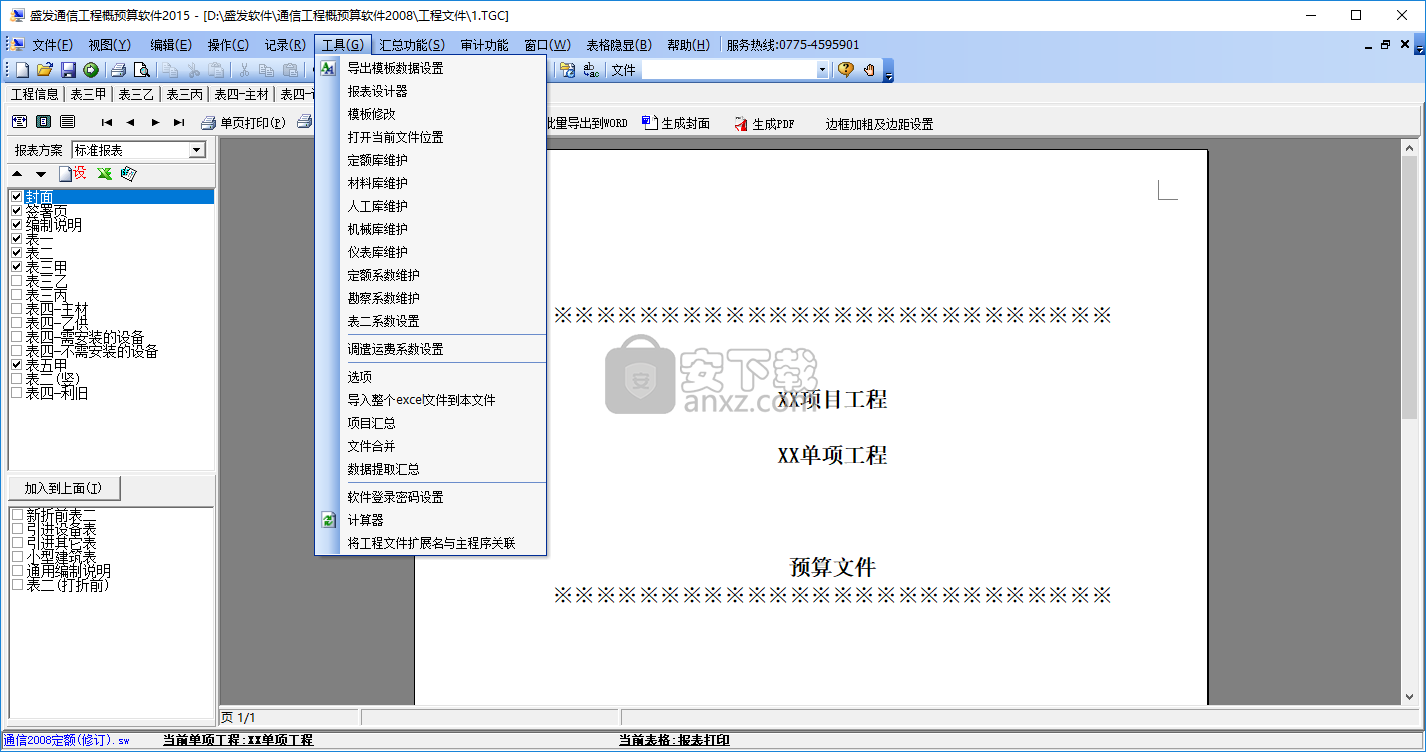Open the 帮助(H) menu
The width and height of the screenshot is (1426, 752).
pos(688,45)
